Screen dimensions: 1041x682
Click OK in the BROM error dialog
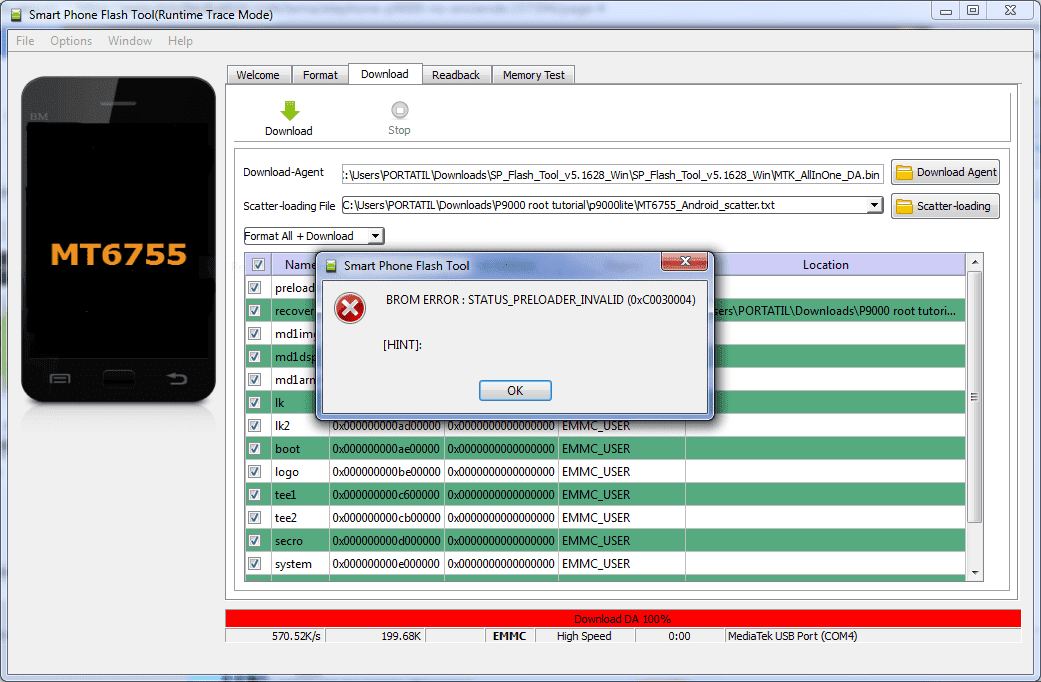[x=515, y=390]
